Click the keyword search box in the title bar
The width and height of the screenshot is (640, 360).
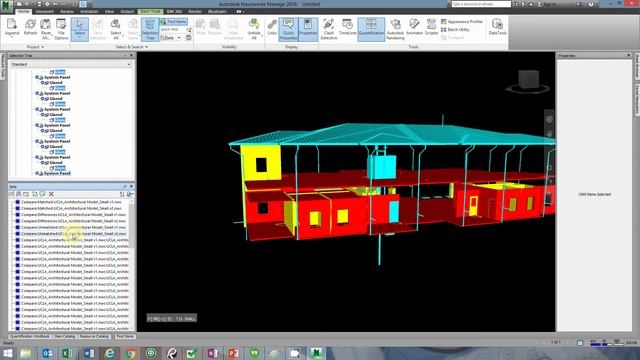pyautogui.click(x=481, y=4)
